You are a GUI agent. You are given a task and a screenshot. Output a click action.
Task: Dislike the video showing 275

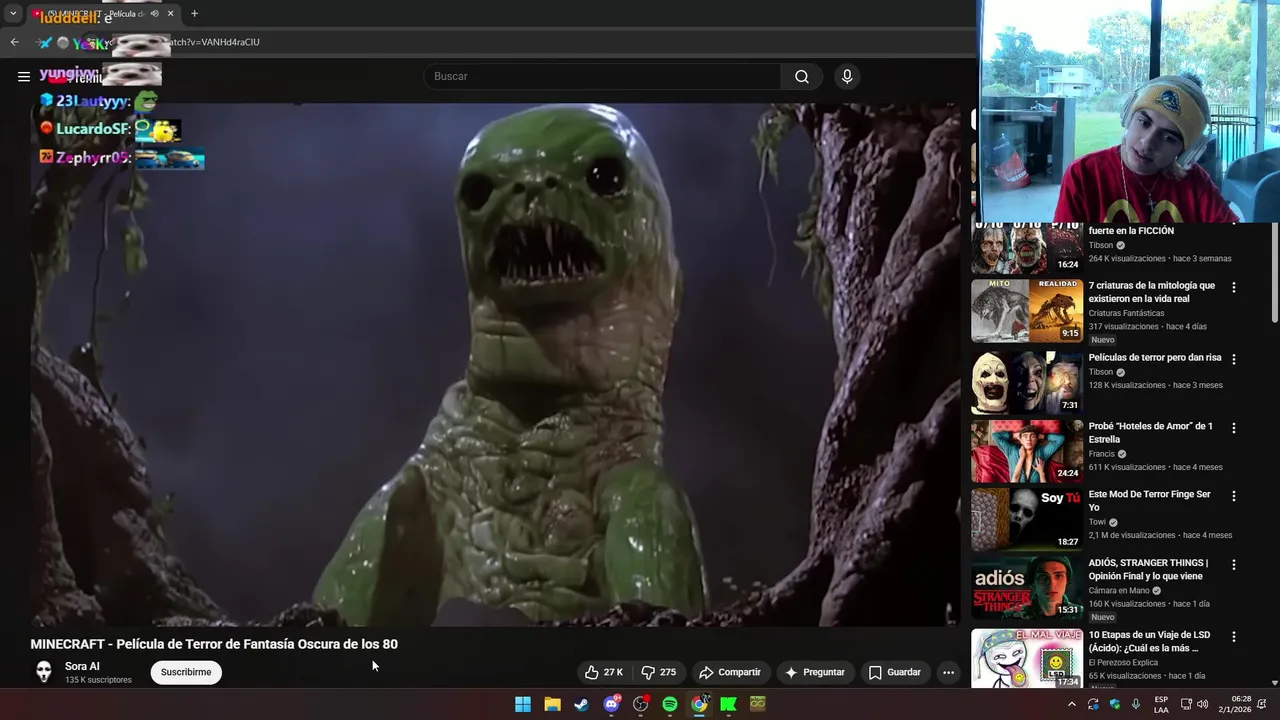659,672
